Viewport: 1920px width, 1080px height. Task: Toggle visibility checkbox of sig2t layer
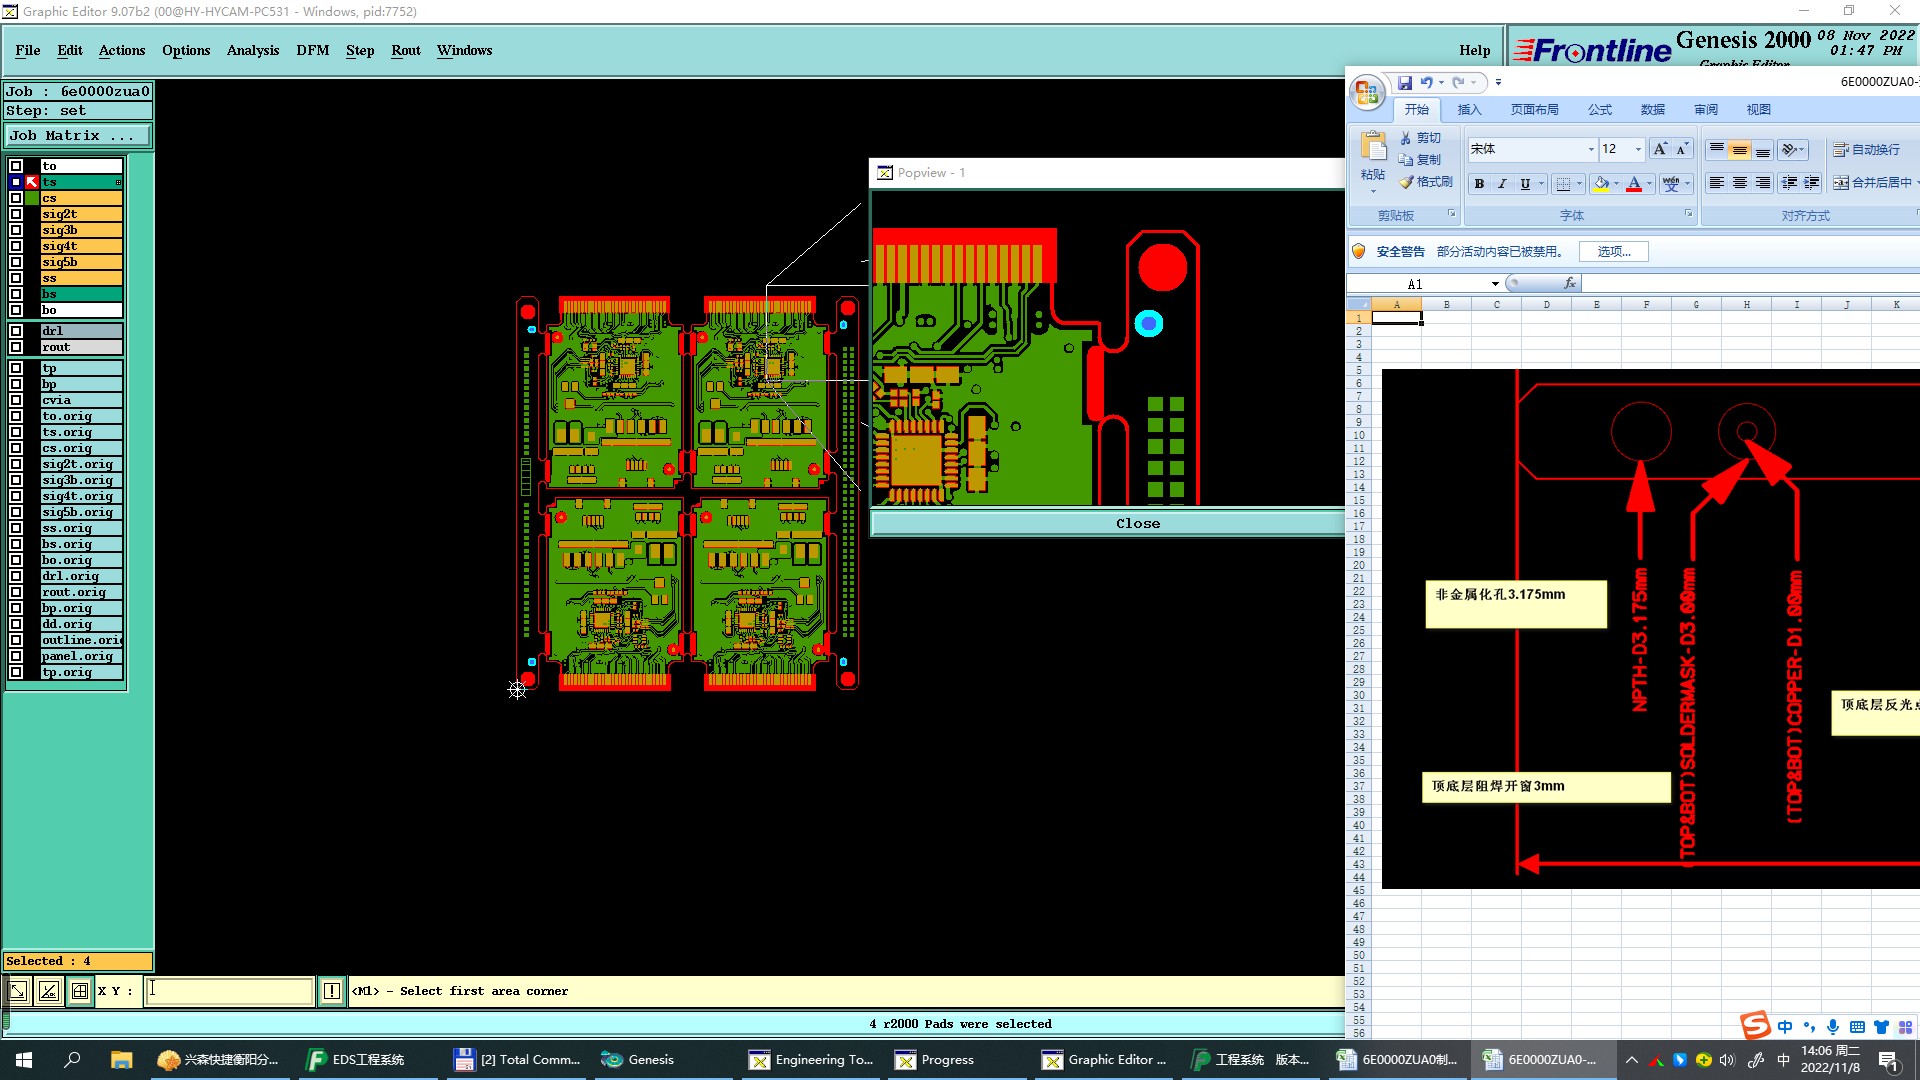coord(16,214)
